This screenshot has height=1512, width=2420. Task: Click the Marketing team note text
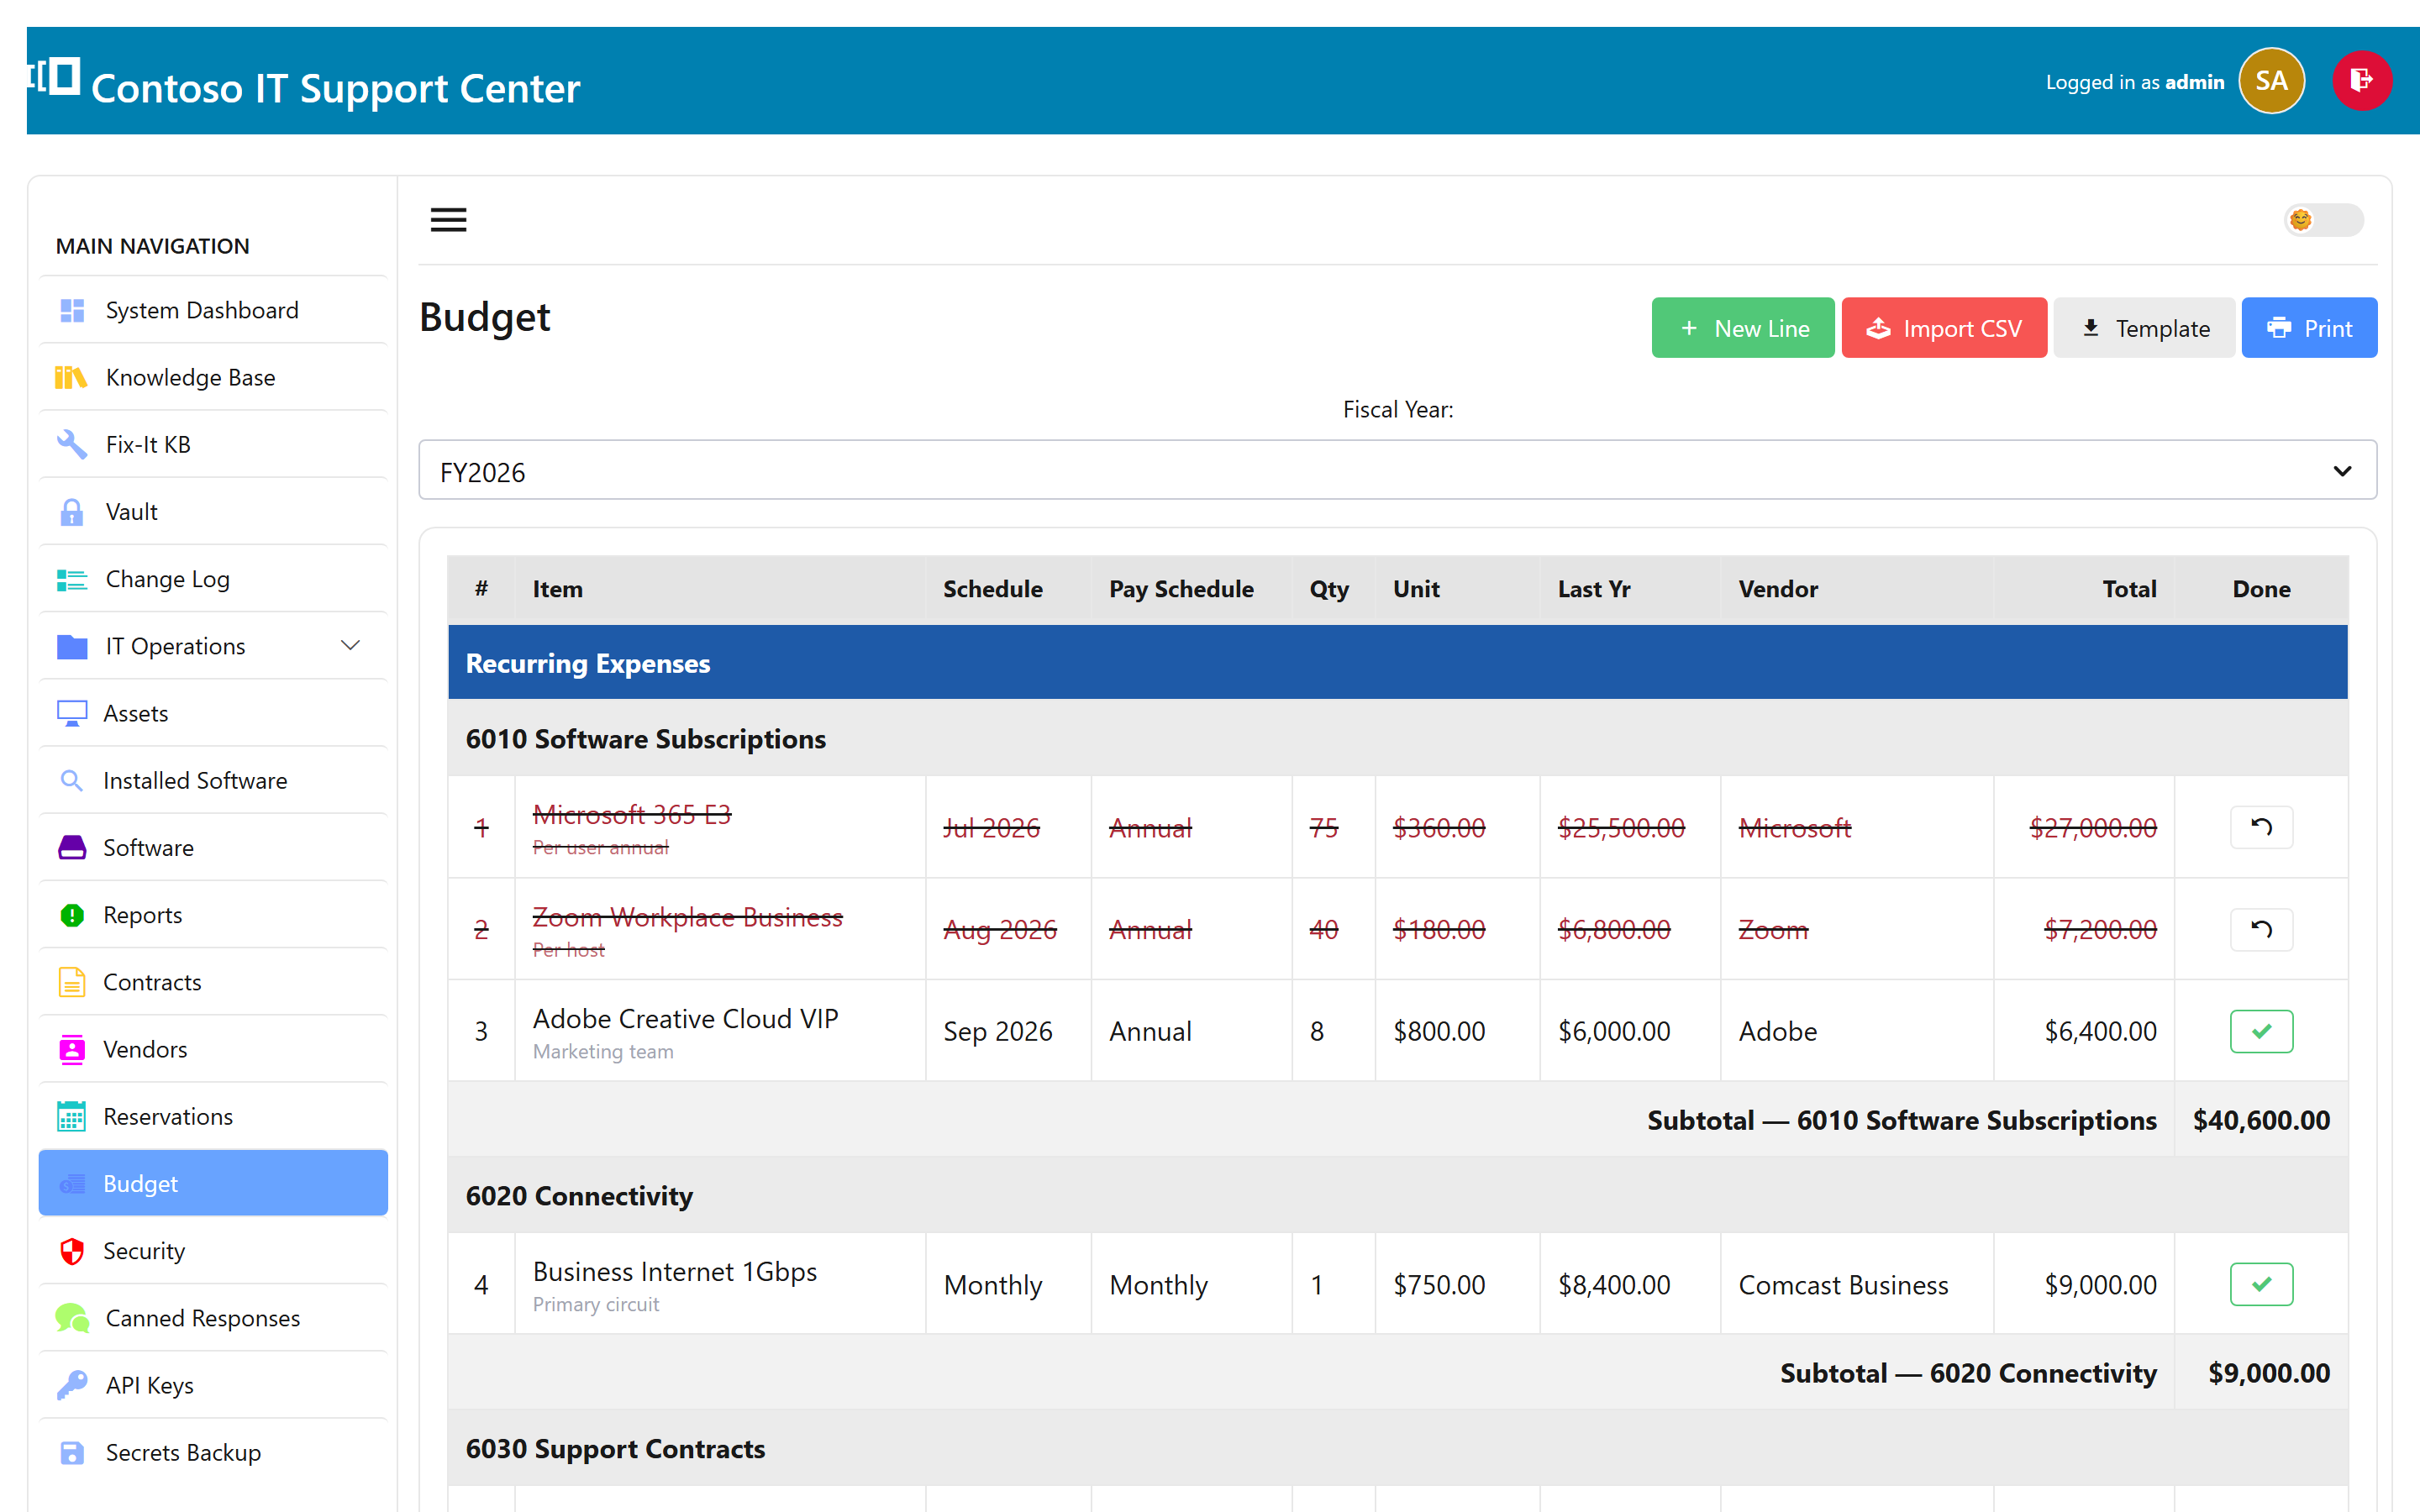point(603,1051)
